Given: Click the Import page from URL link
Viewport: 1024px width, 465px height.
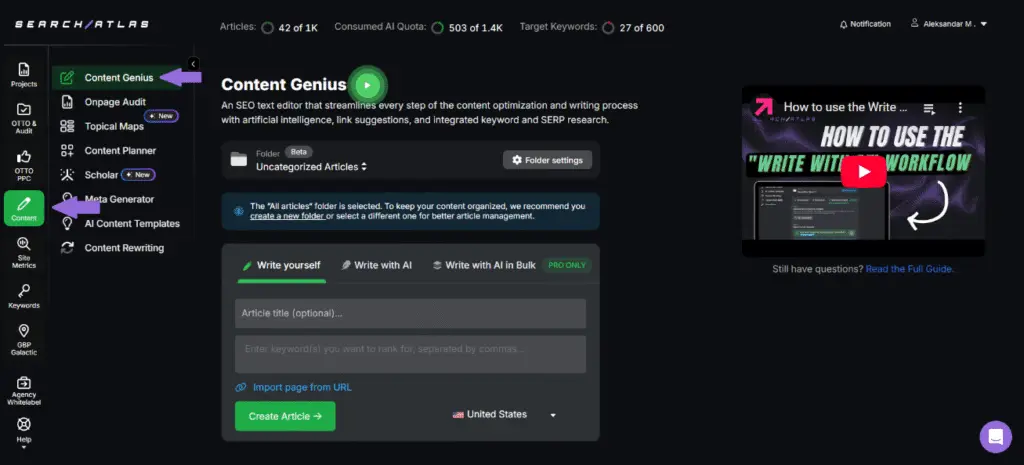Looking at the screenshot, I should tap(302, 387).
